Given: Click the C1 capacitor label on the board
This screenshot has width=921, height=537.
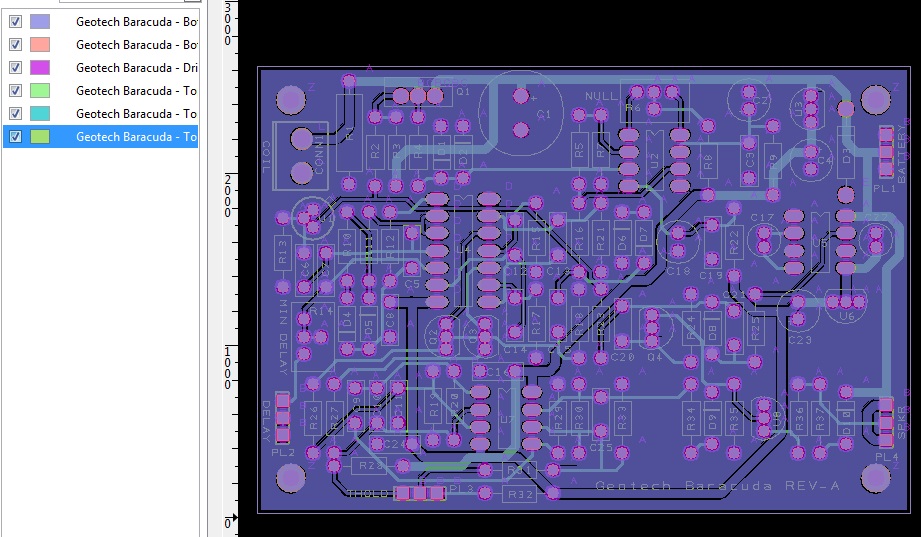Looking at the screenshot, I should [544, 114].
